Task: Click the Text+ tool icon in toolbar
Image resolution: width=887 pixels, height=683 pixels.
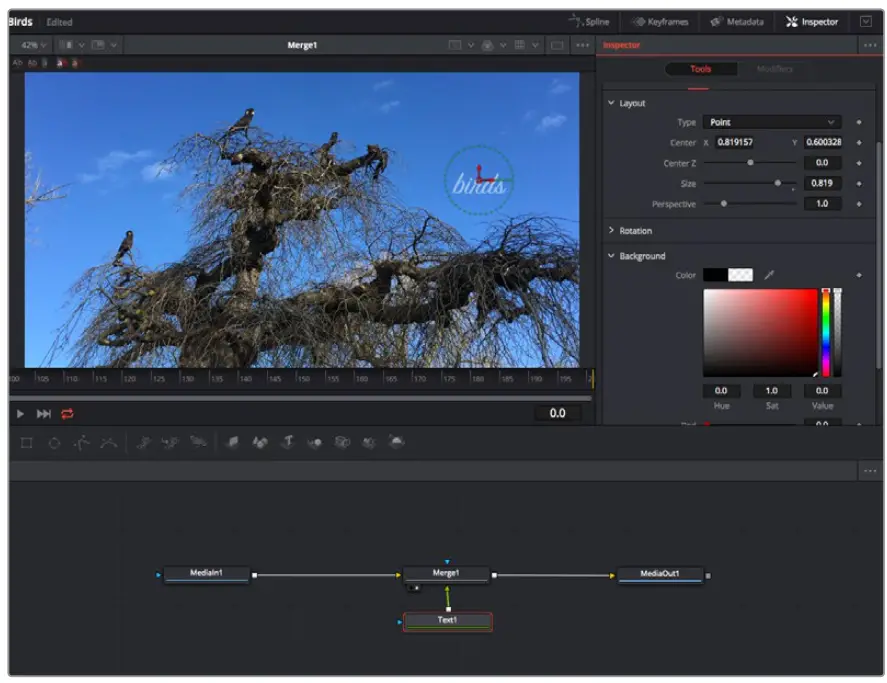Action: [x=287, y=442]
